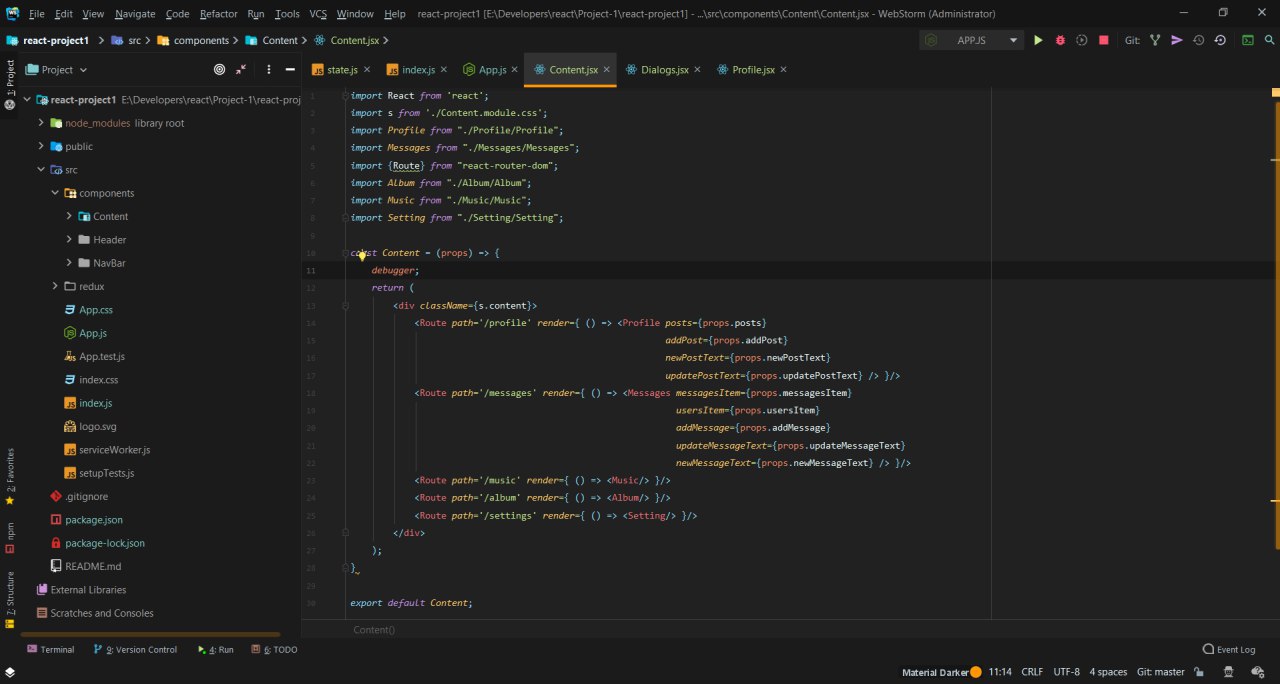Start debugging with the bug icon
Viewport: 1280px width, 684px height.
1060,40
